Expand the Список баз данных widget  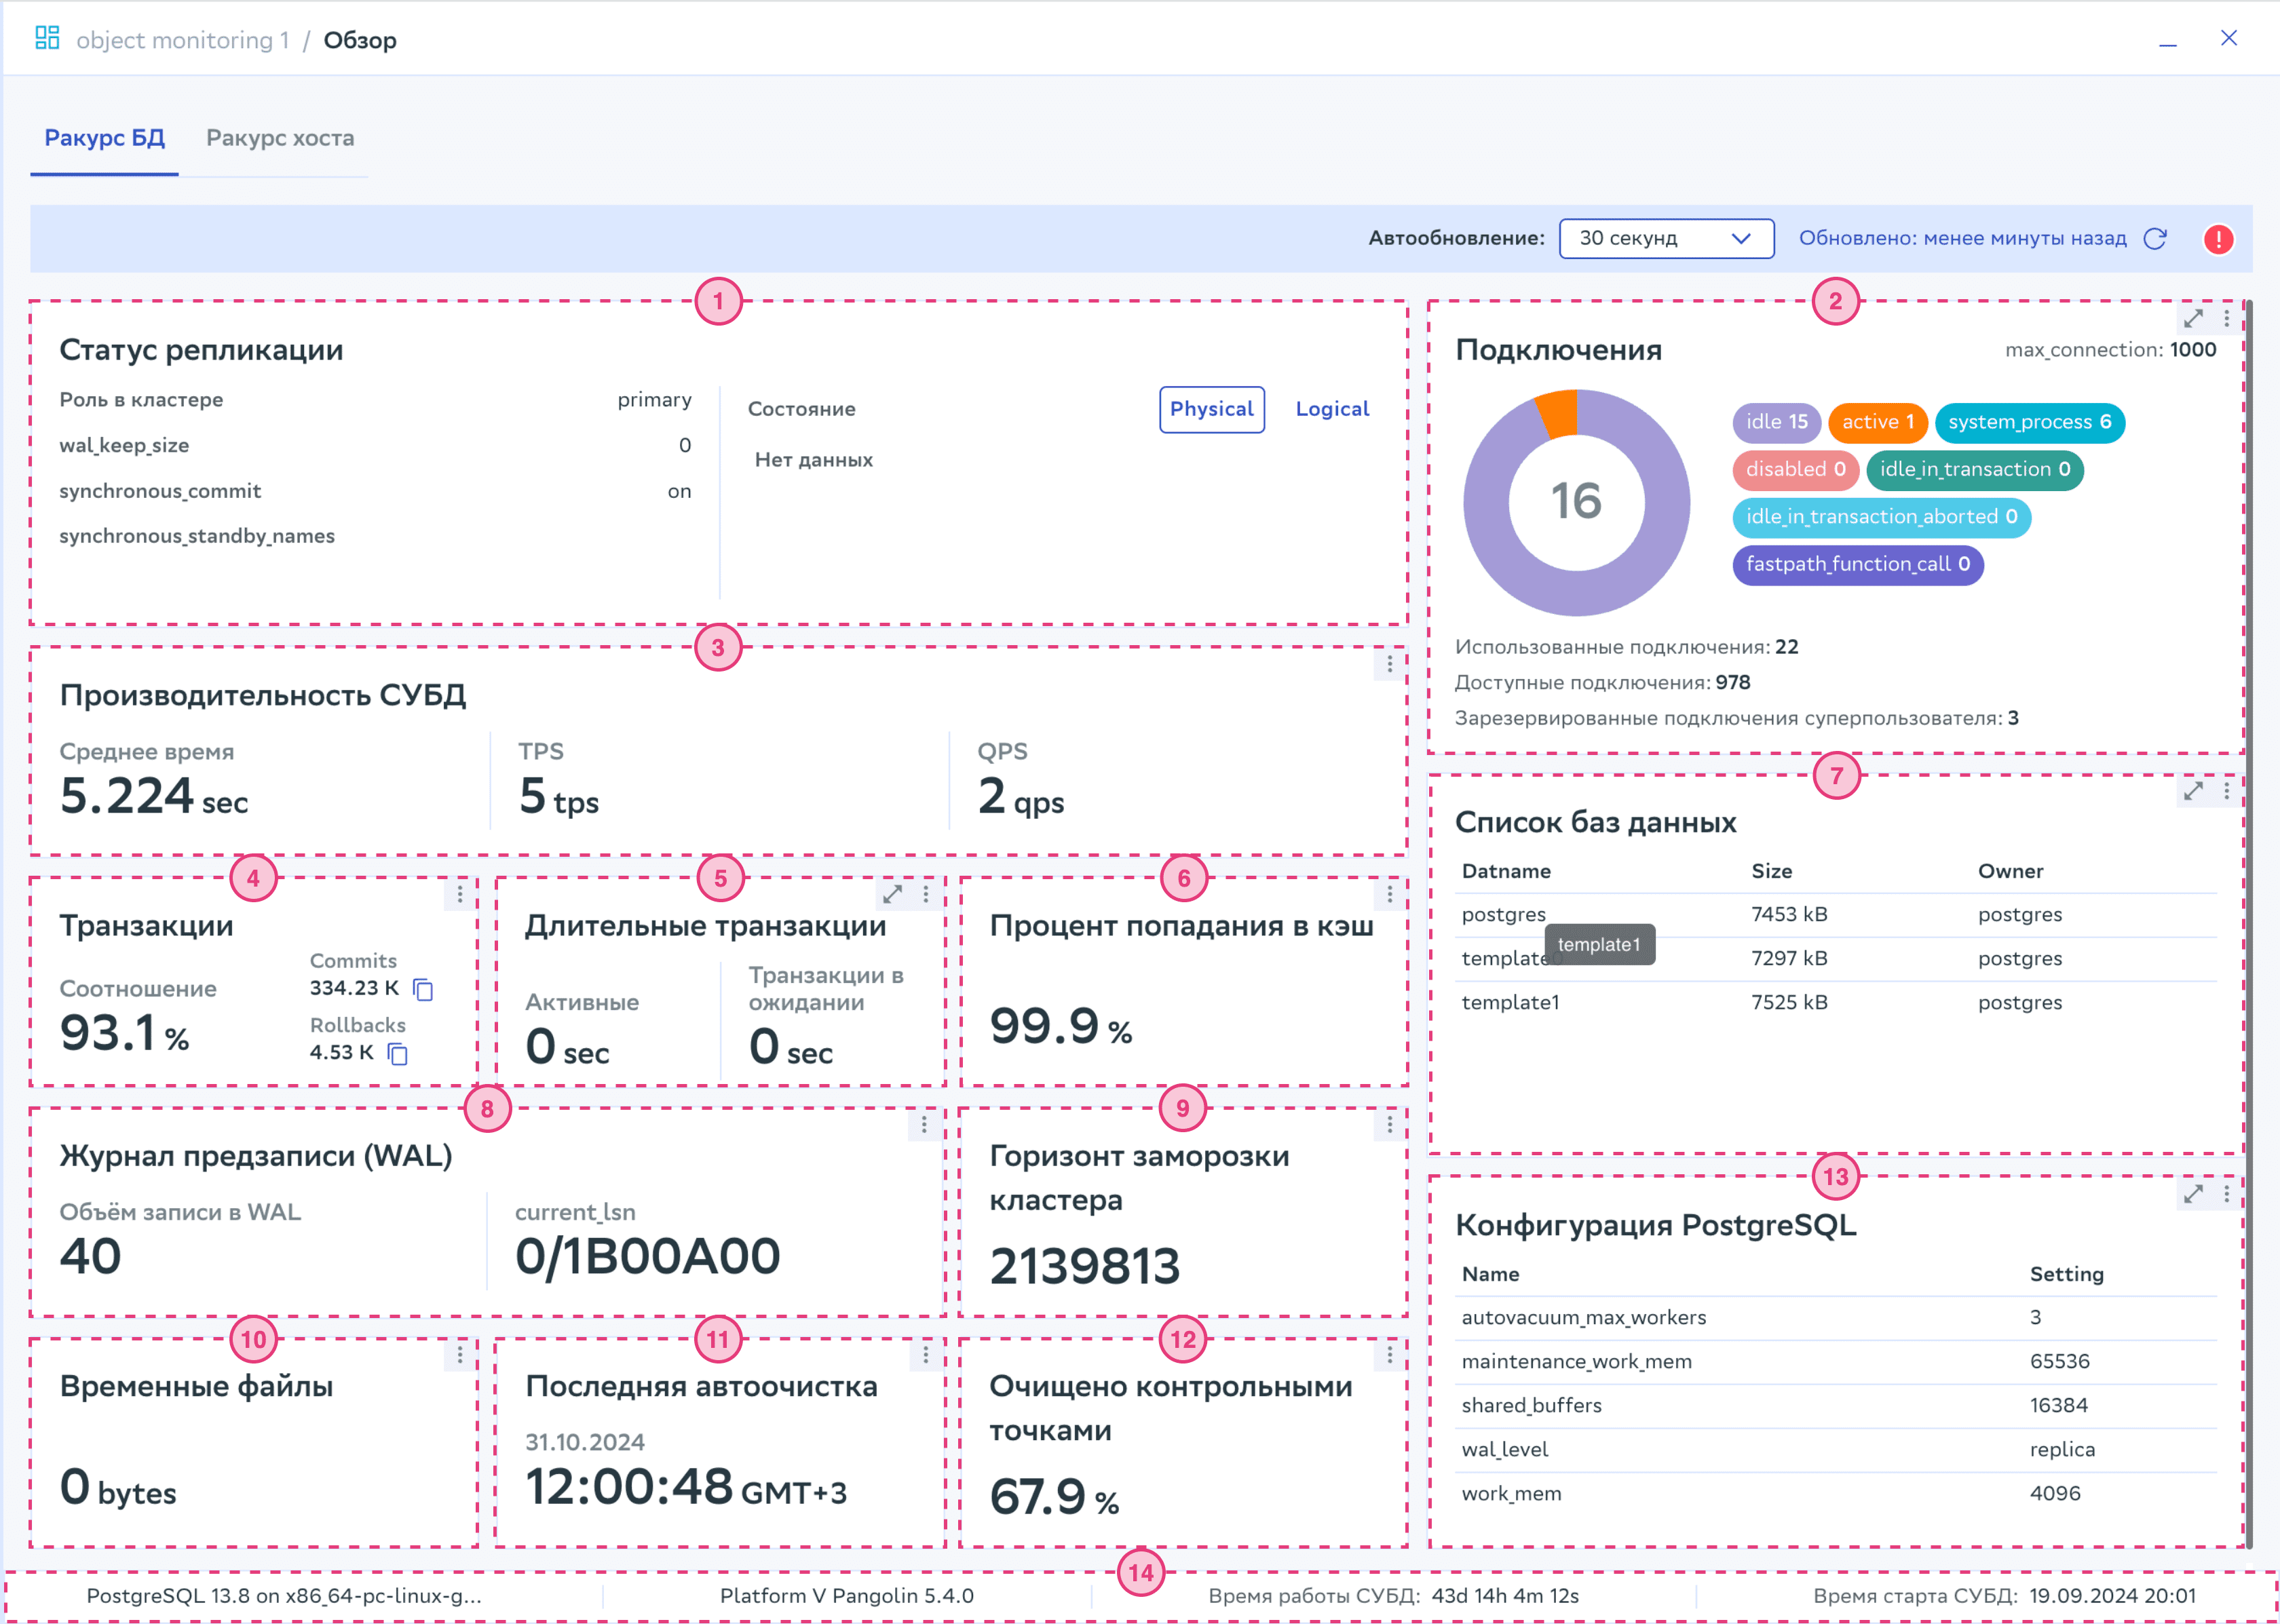click(2193, 791)
